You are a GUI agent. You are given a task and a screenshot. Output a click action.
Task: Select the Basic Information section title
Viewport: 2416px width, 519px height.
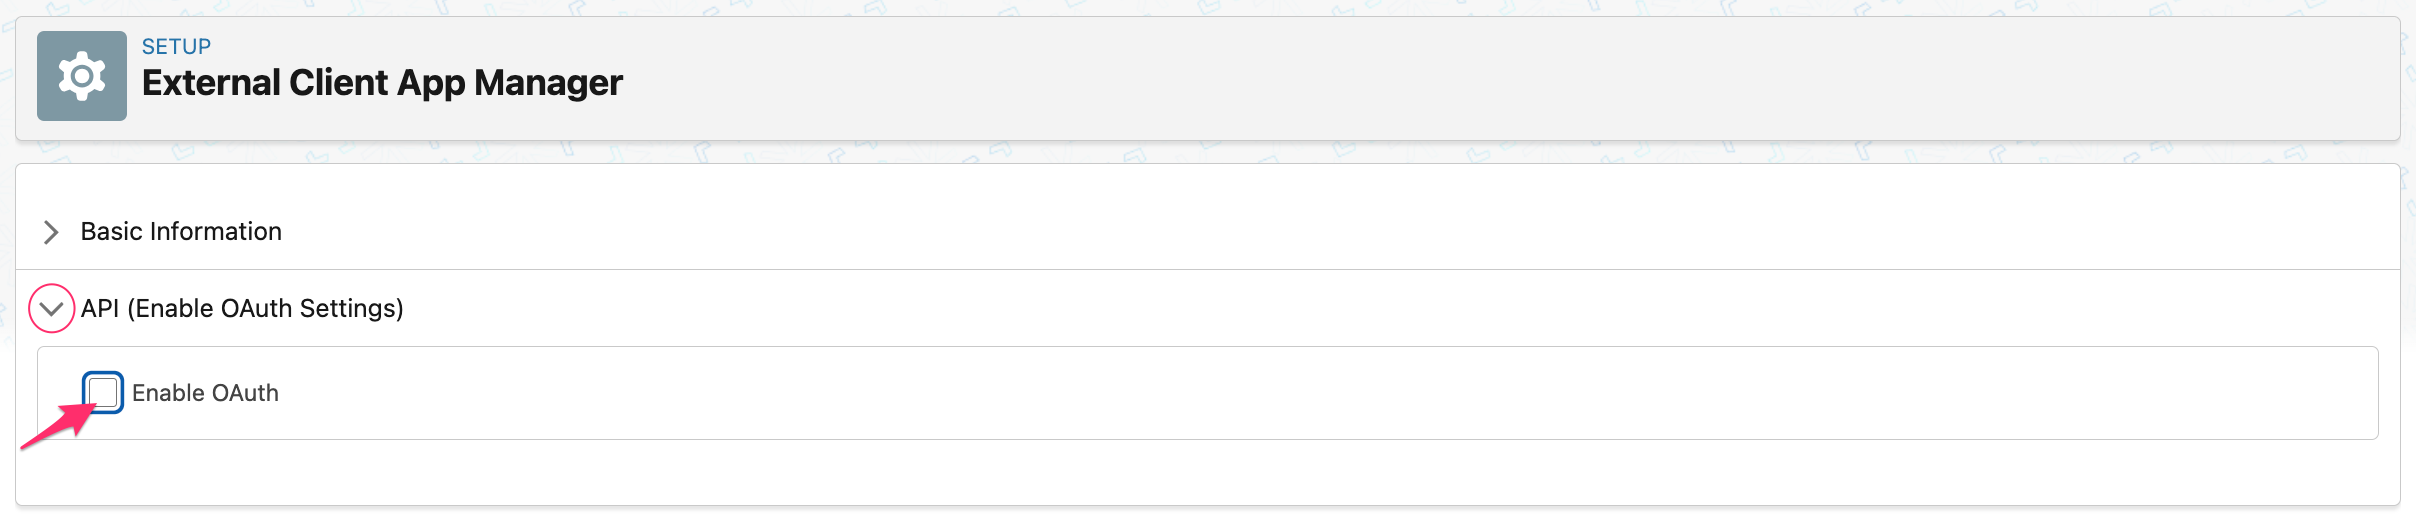(181, 232)
